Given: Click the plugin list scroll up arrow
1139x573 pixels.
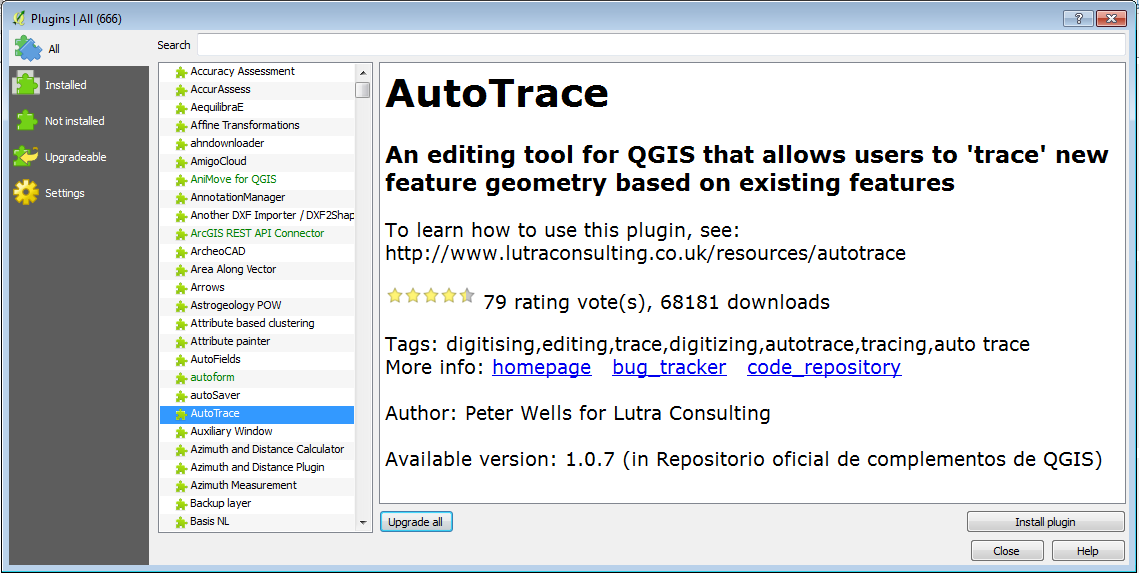Looking at the screenshot, I should [362, 72].
